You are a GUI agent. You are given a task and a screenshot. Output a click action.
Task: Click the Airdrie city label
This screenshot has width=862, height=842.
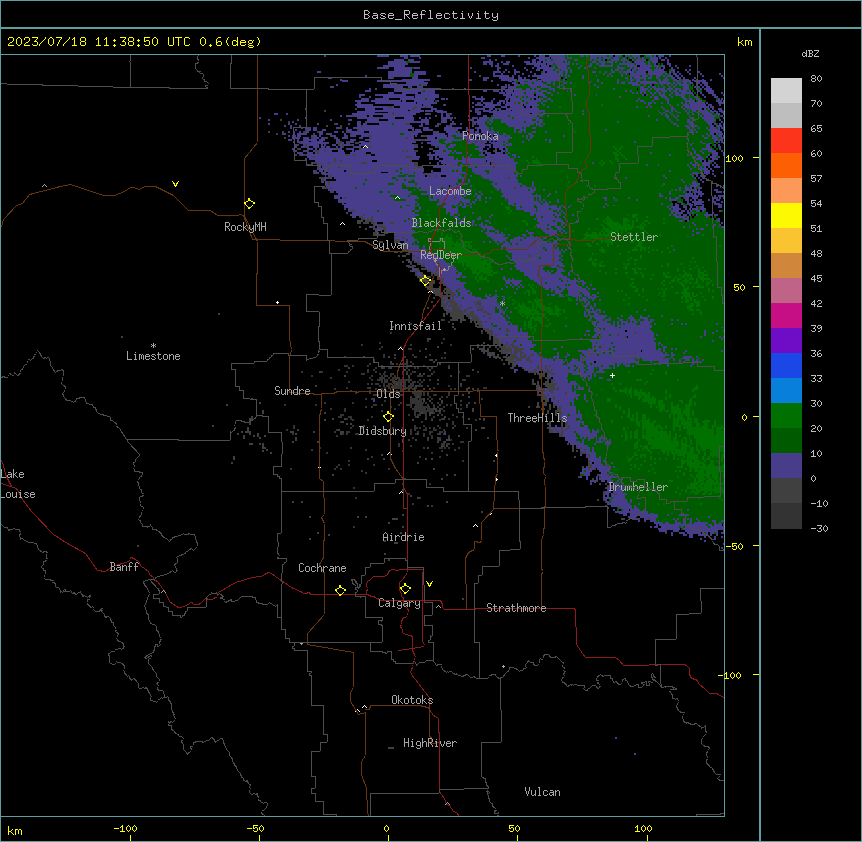click(403, 537)
